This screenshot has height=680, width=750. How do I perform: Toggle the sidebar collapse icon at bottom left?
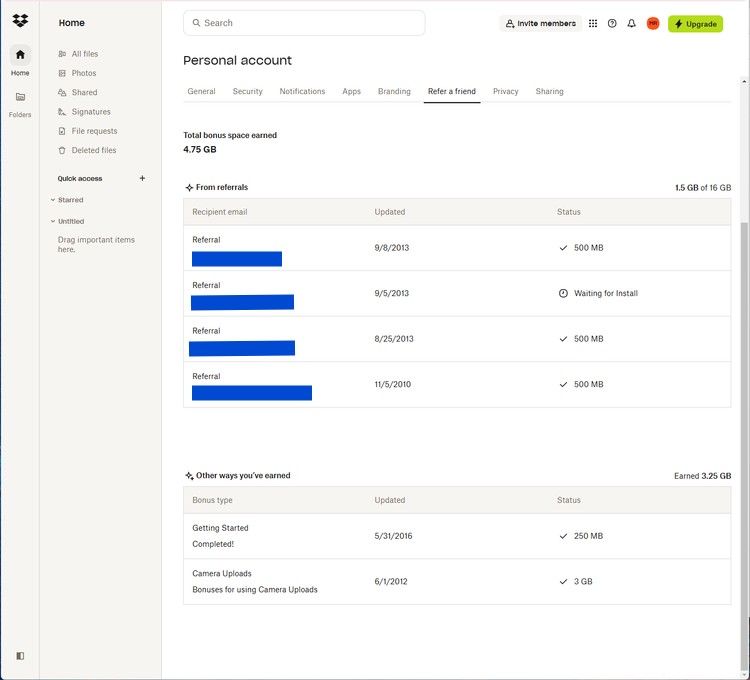(x=20, y=656)
